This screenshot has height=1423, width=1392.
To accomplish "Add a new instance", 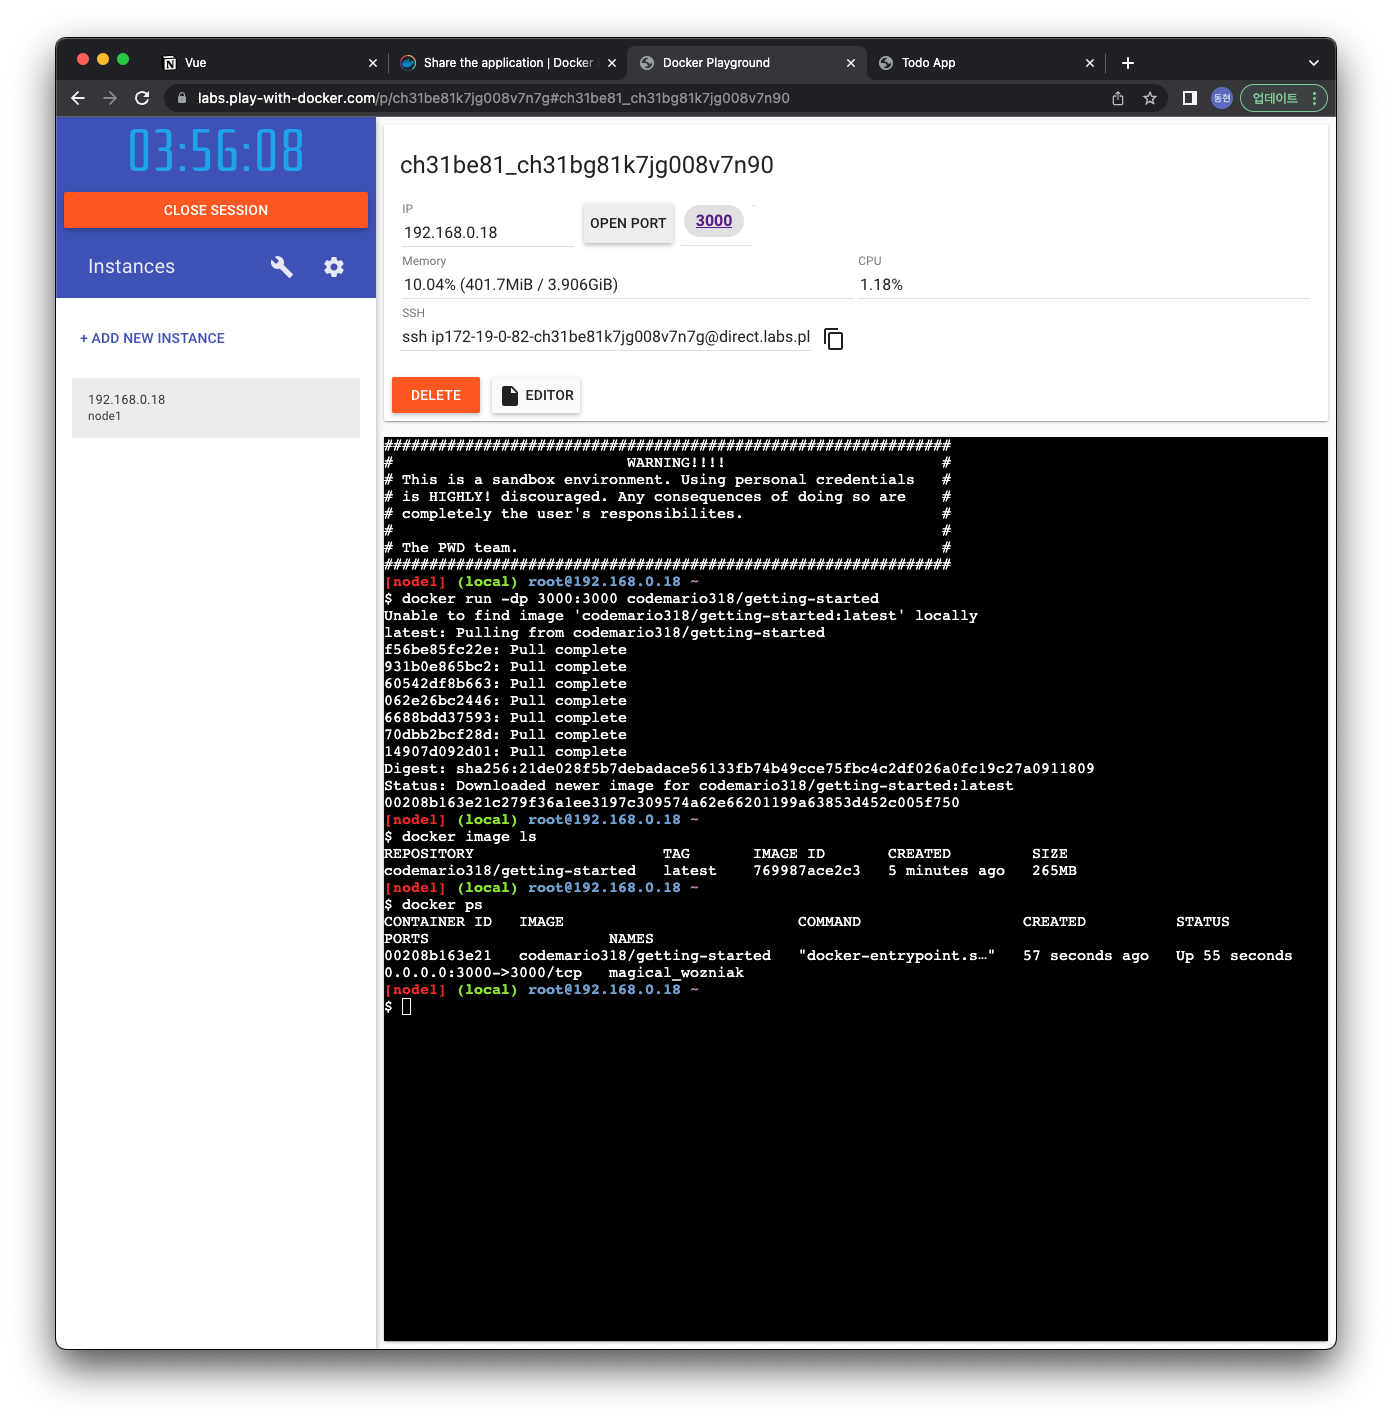I will (x=152, y=338).
